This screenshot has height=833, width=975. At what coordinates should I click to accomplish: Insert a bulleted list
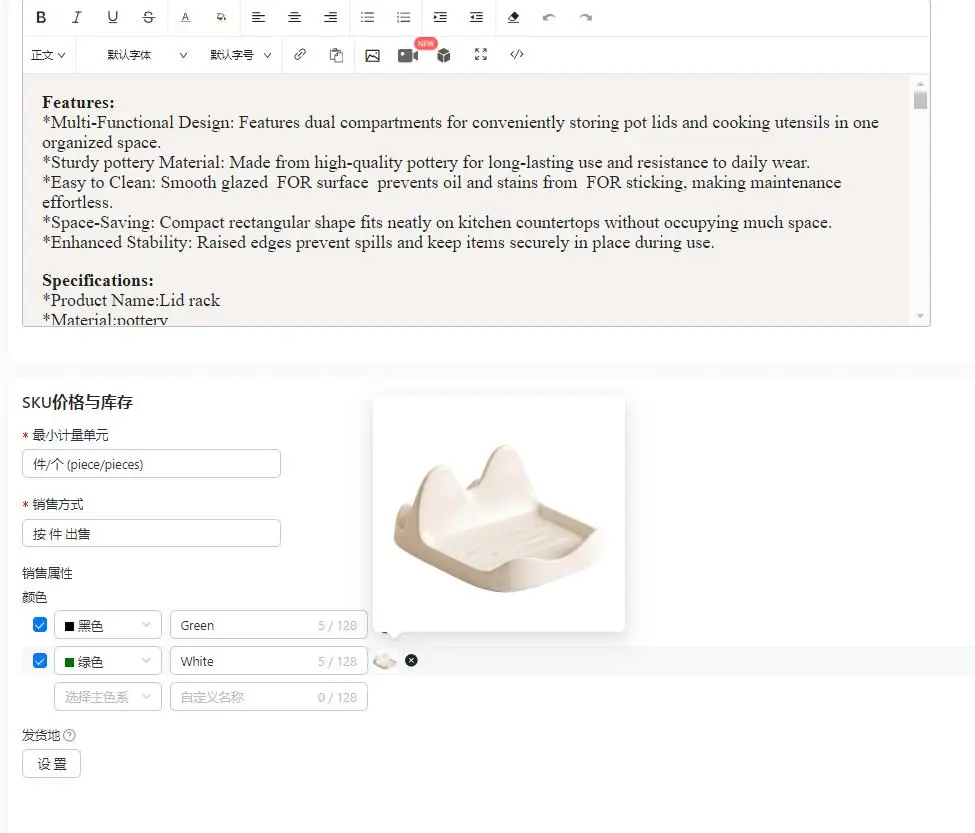coord(367,17)
